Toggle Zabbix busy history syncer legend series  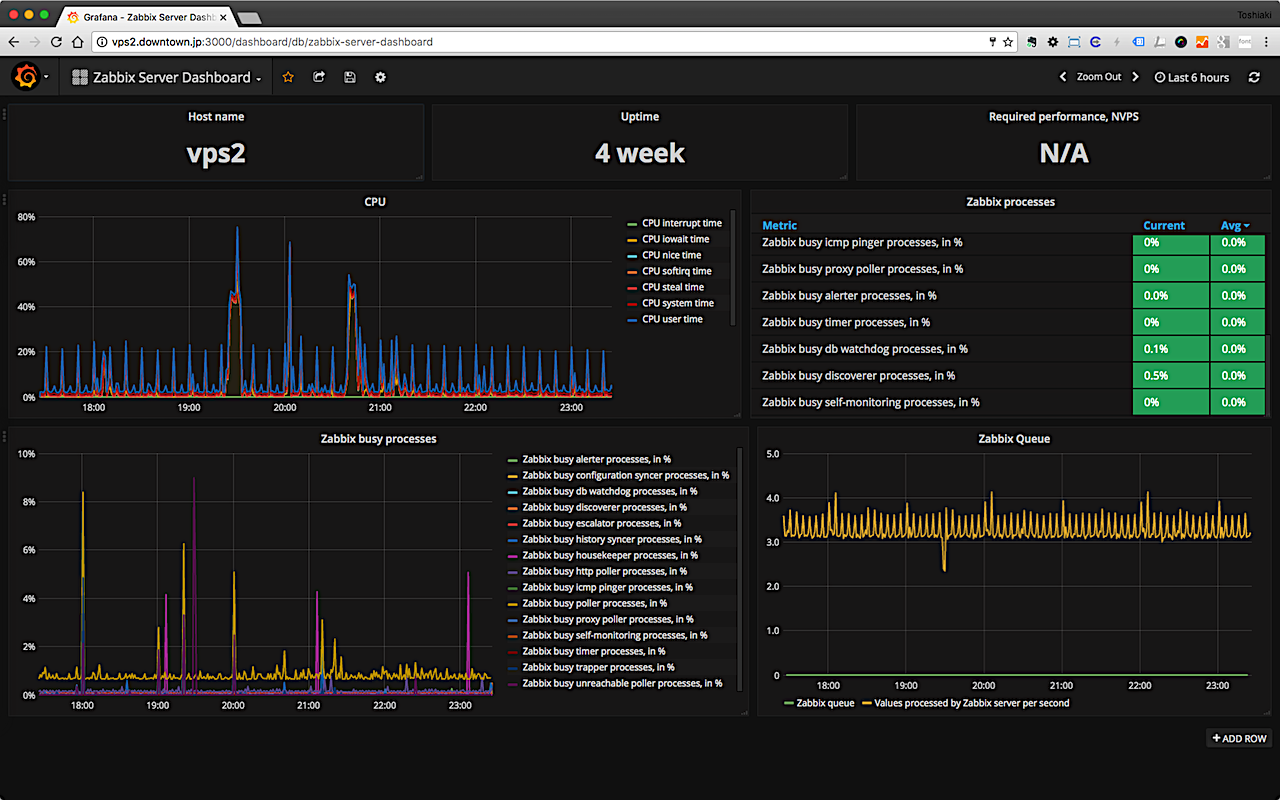612,539
